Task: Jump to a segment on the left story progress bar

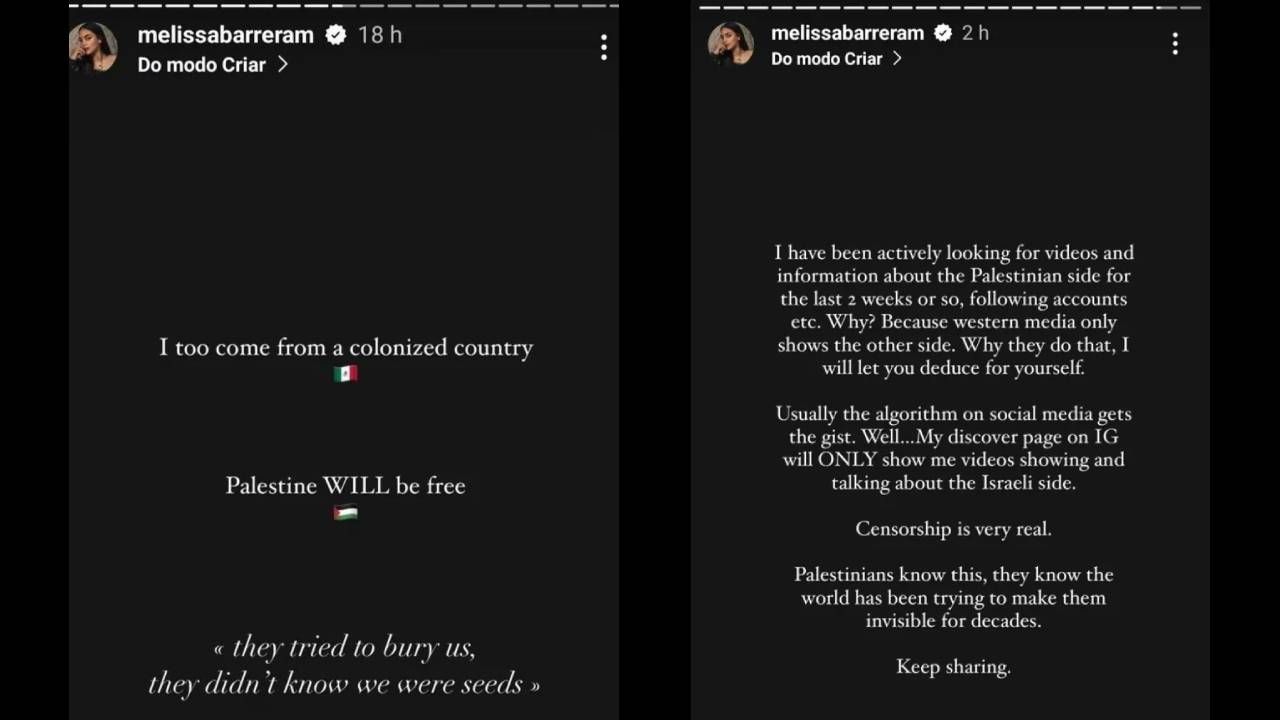Action: (344, 5)
